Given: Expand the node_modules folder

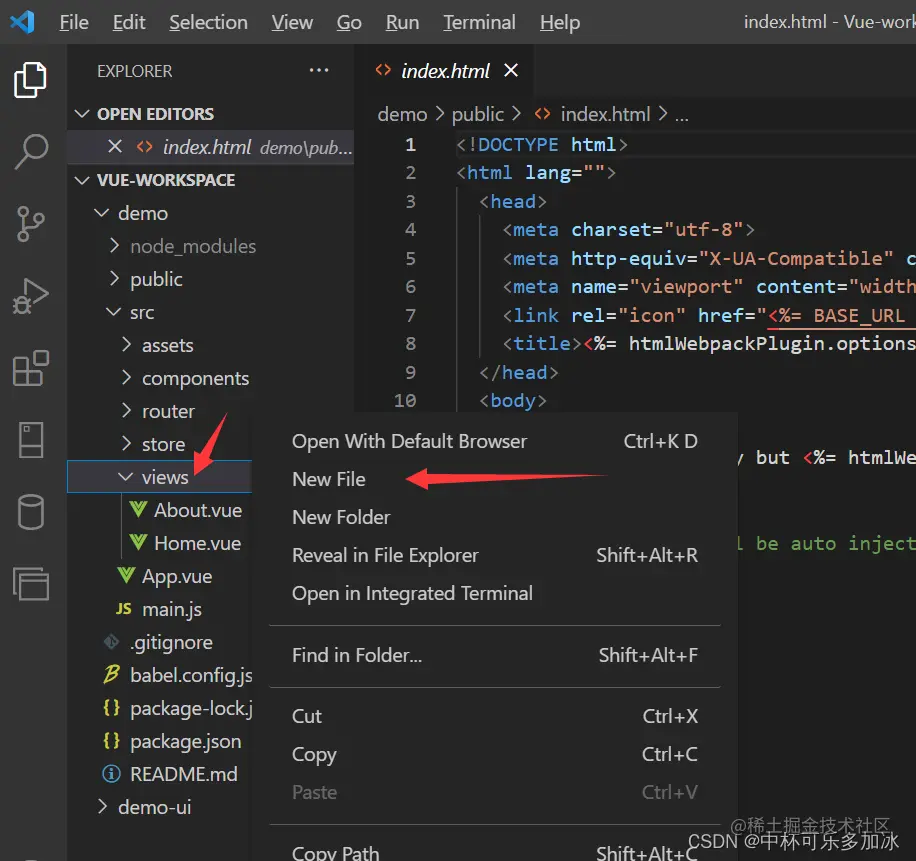Looking at the screenshot, I should (x=114, y=245).
